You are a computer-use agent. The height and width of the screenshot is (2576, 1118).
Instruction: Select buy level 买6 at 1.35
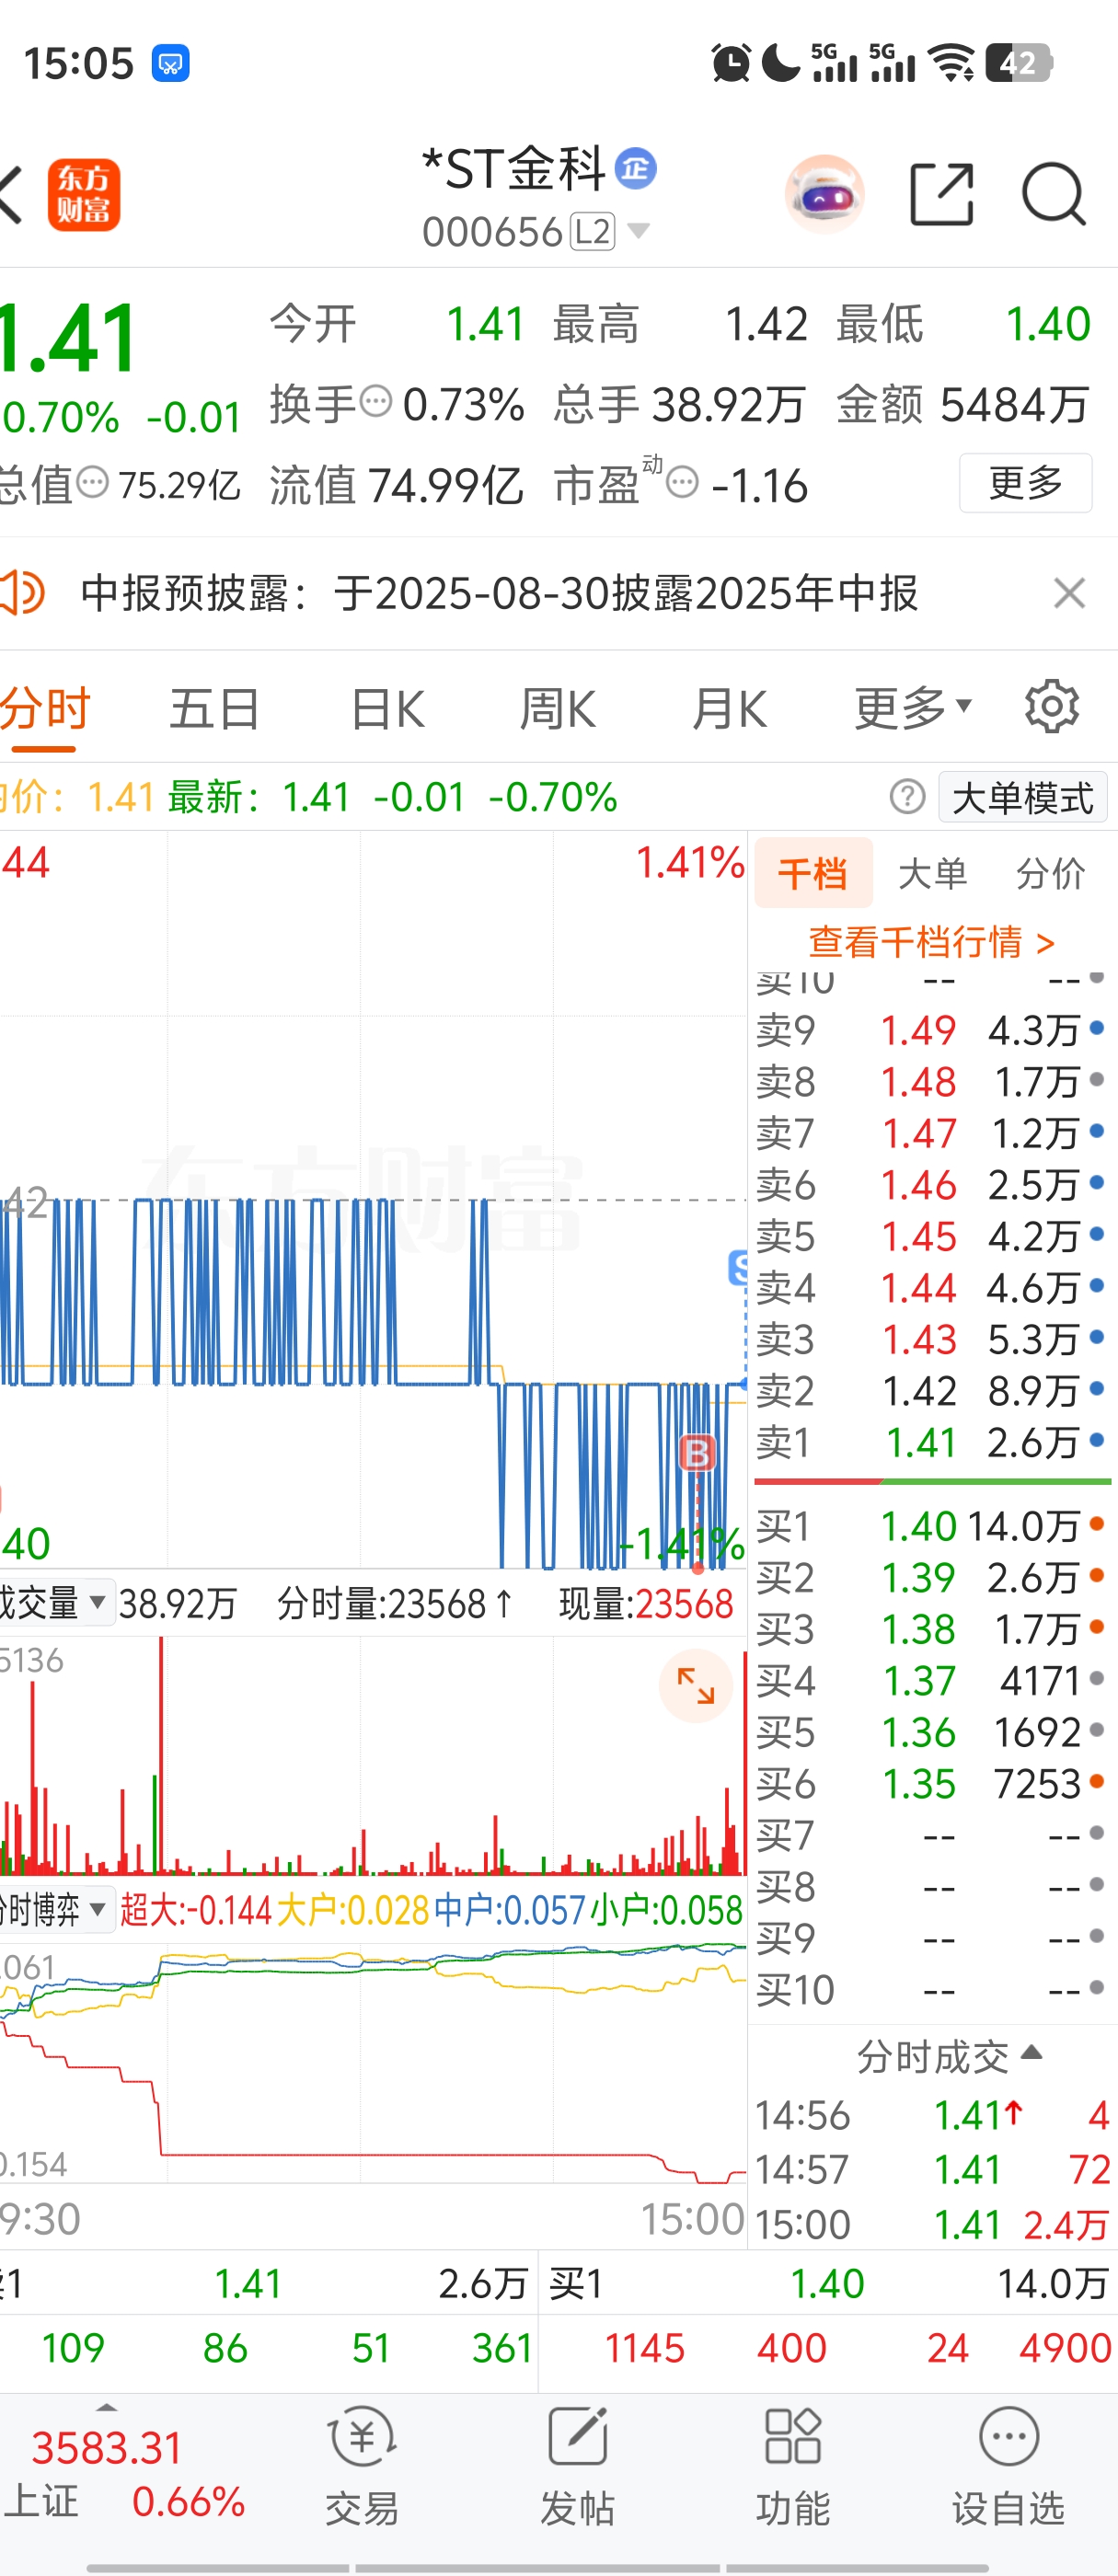931,1784
